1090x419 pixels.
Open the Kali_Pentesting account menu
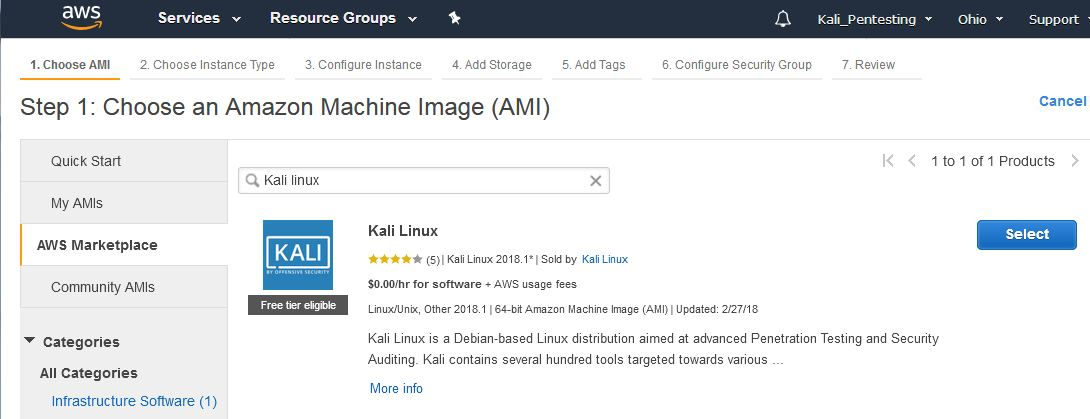[x=874, y=19]
